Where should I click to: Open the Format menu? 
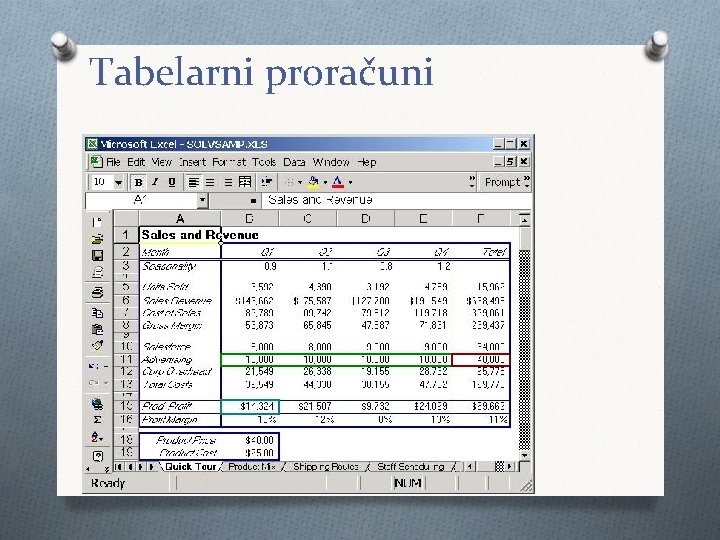pos(229,162)
